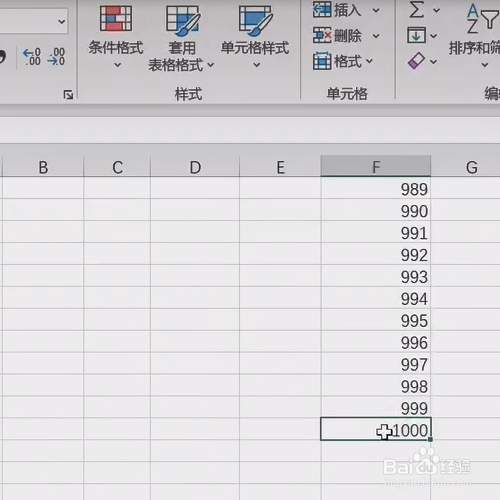Select cell containing 993

point(376,276)
